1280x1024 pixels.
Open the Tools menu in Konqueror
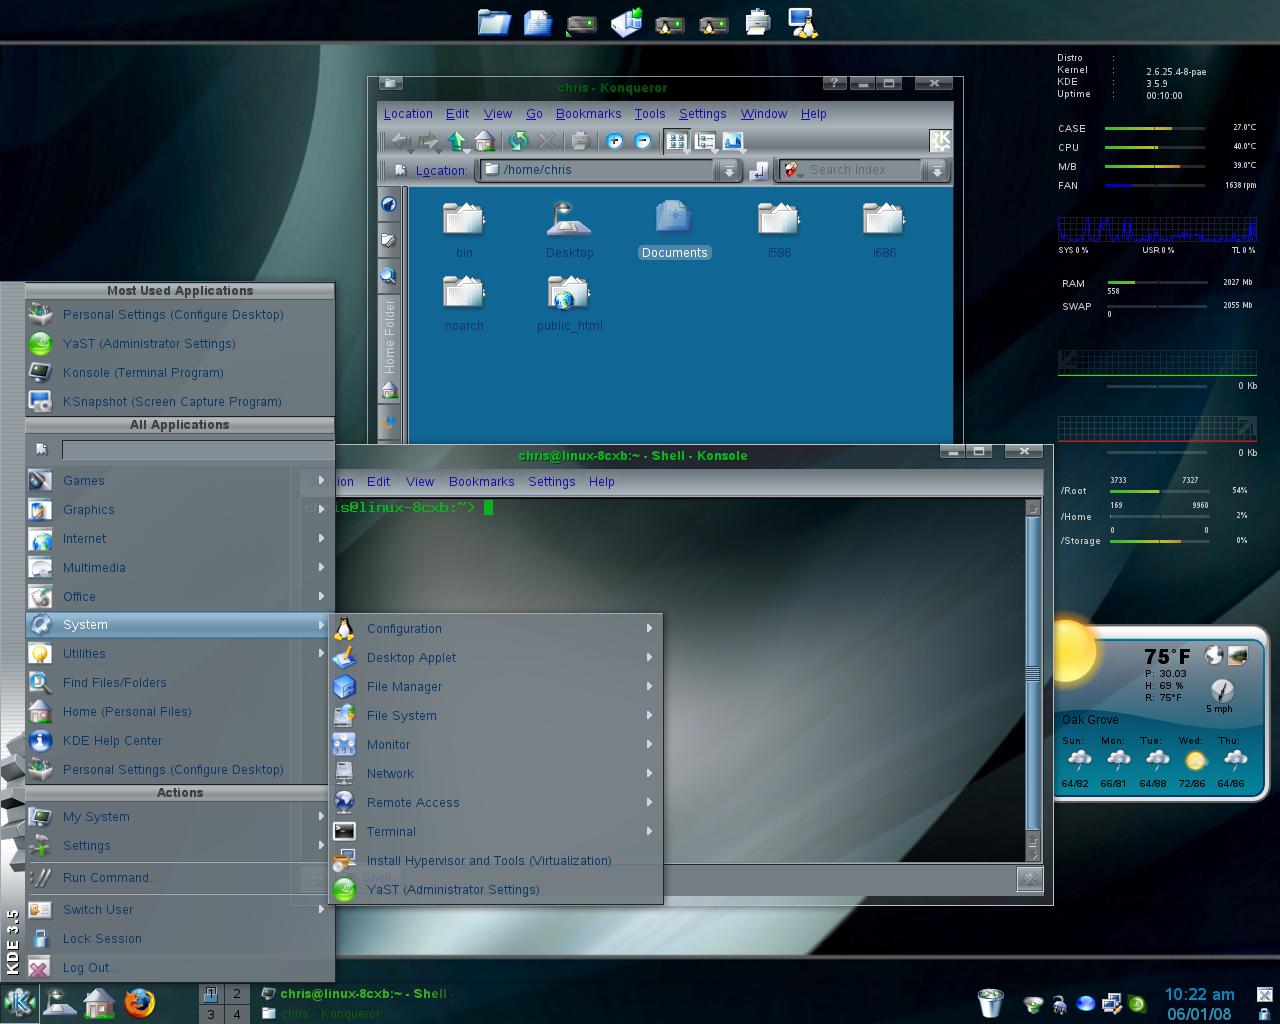click(649, 114)
